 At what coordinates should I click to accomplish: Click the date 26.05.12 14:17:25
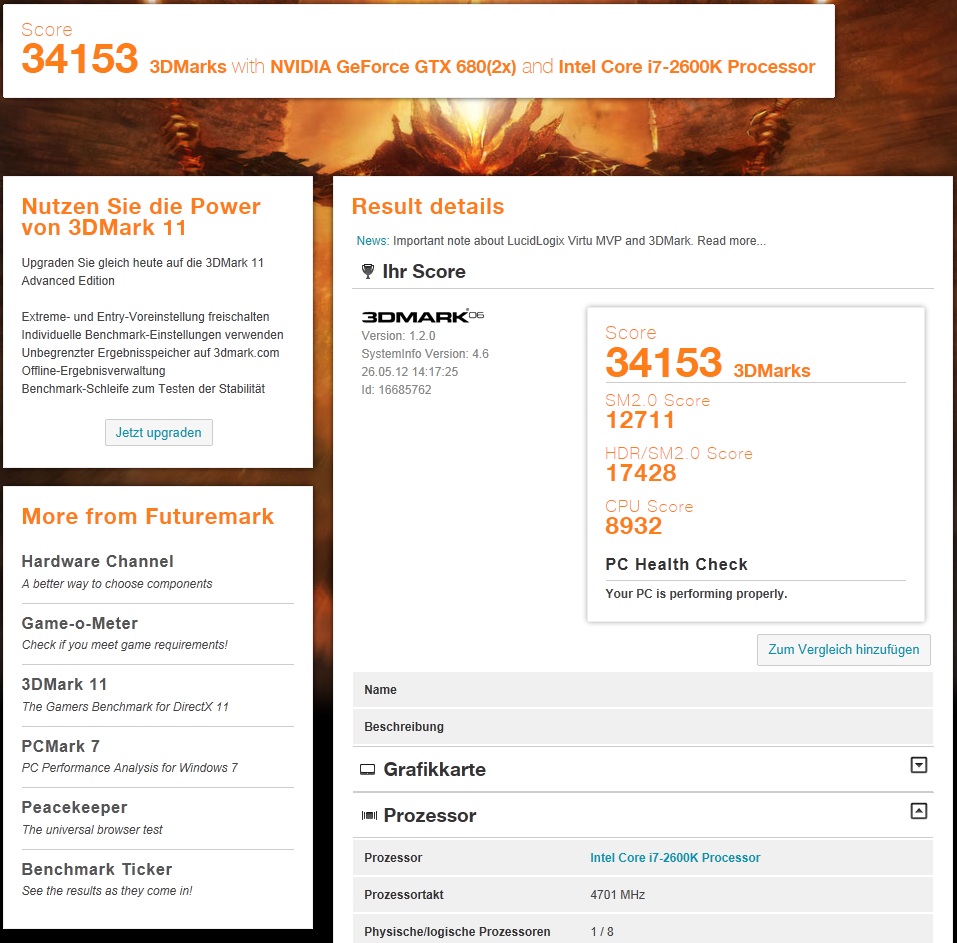click(410, 372)
